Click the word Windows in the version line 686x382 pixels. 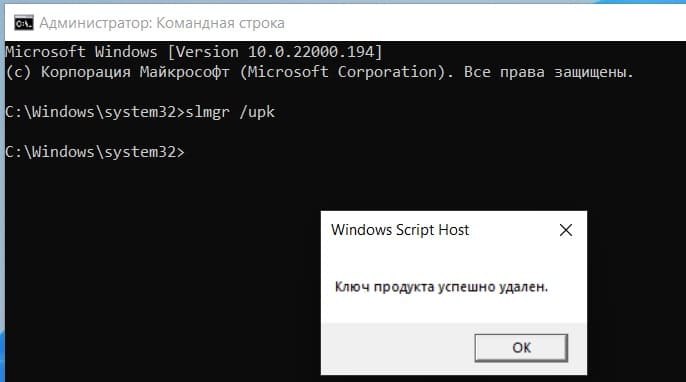pos(126,52)
